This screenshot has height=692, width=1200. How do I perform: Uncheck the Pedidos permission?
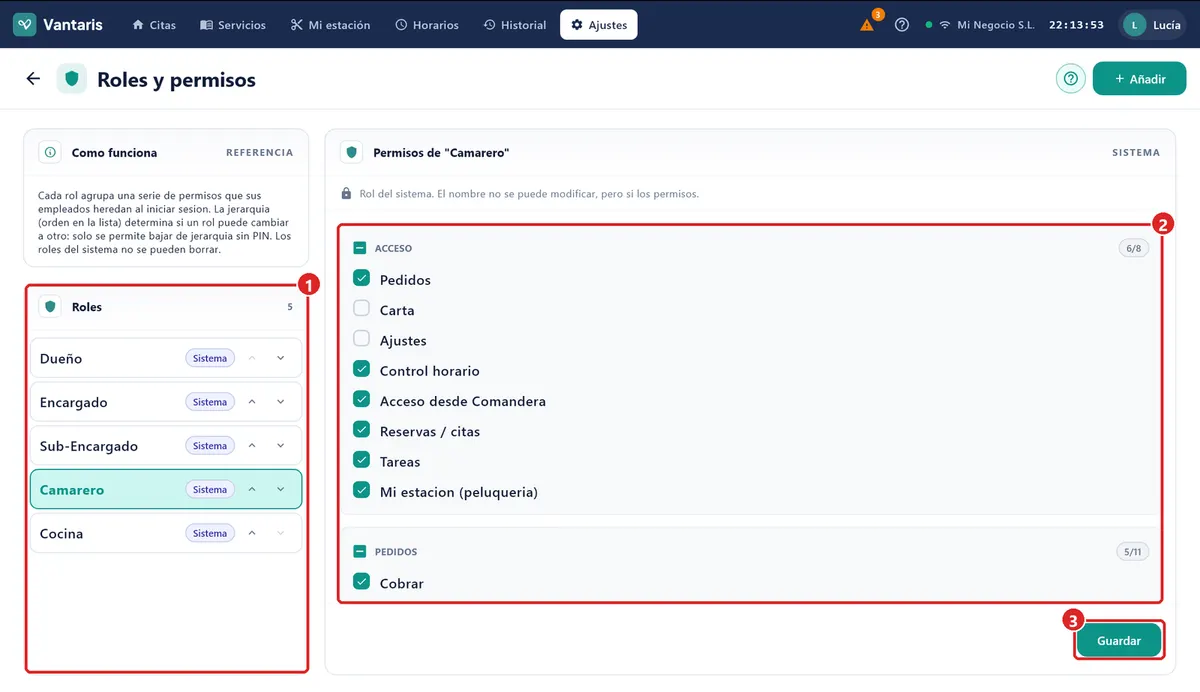pos(362,279)
